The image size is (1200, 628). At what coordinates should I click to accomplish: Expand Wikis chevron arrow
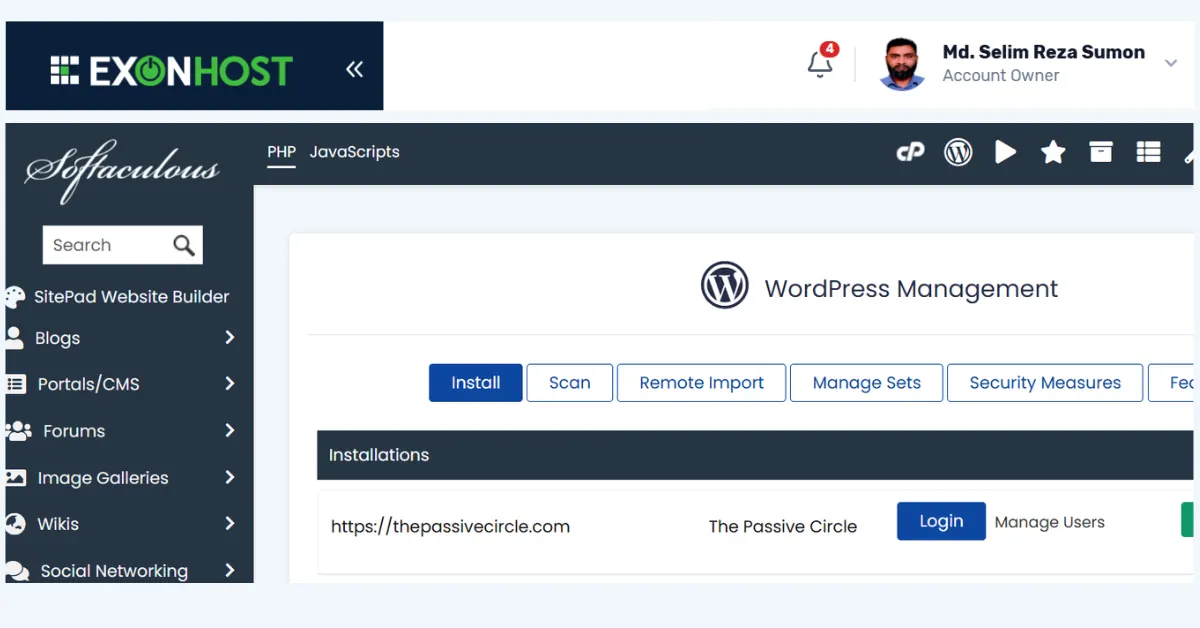pyautogui.click(x=229, y=524)
